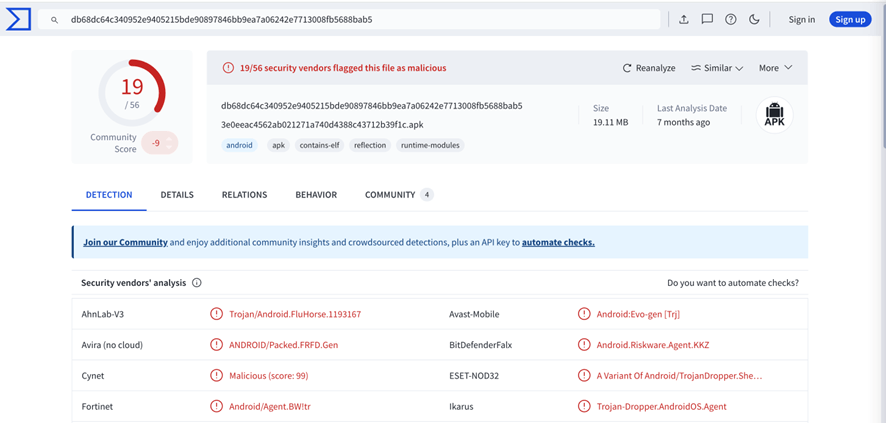The image size is (886, 423).
Task: Switch to the DETAILS tab
Action: (x=177, y=195)
